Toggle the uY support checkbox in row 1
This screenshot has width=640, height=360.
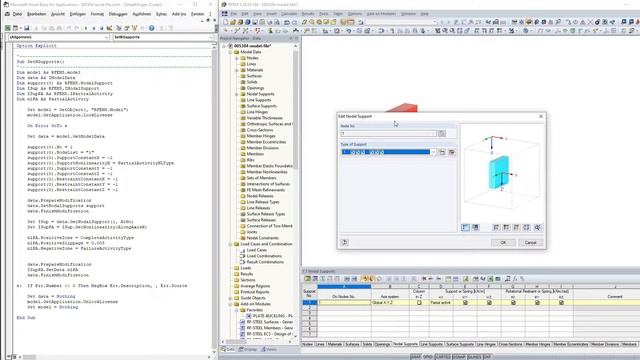point(465,302)
